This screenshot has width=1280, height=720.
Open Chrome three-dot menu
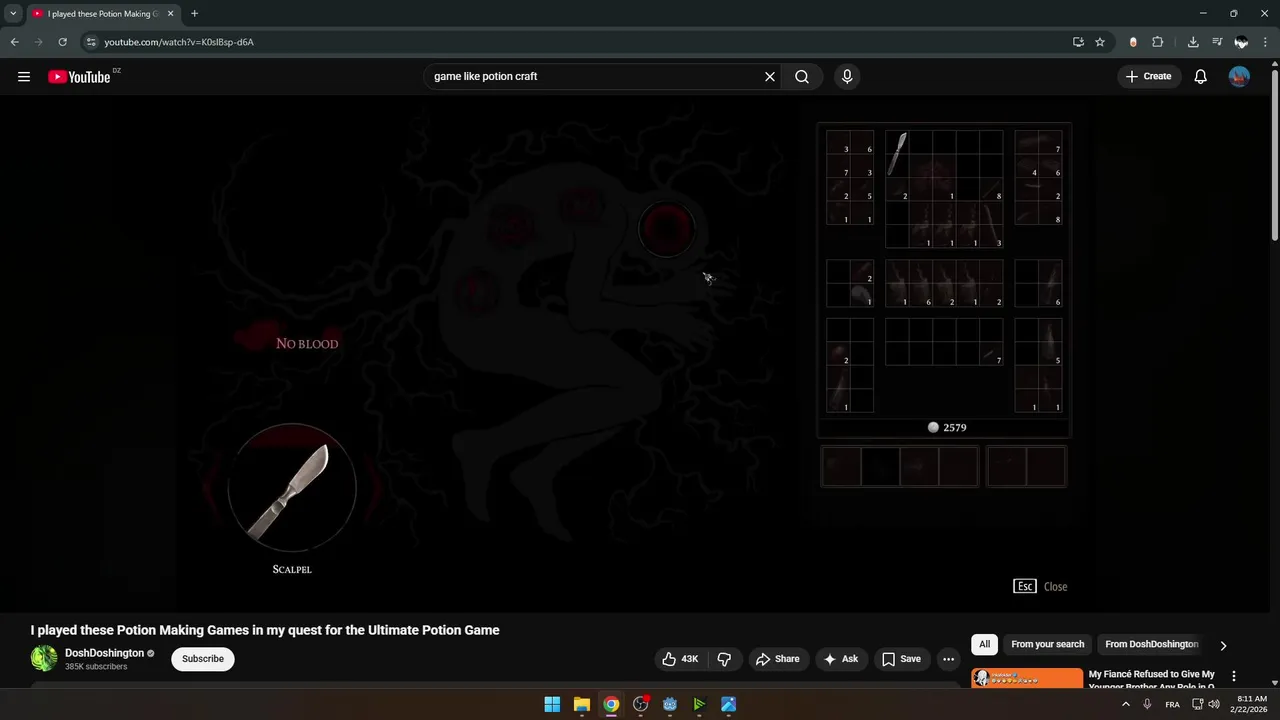coord(1265,42)
